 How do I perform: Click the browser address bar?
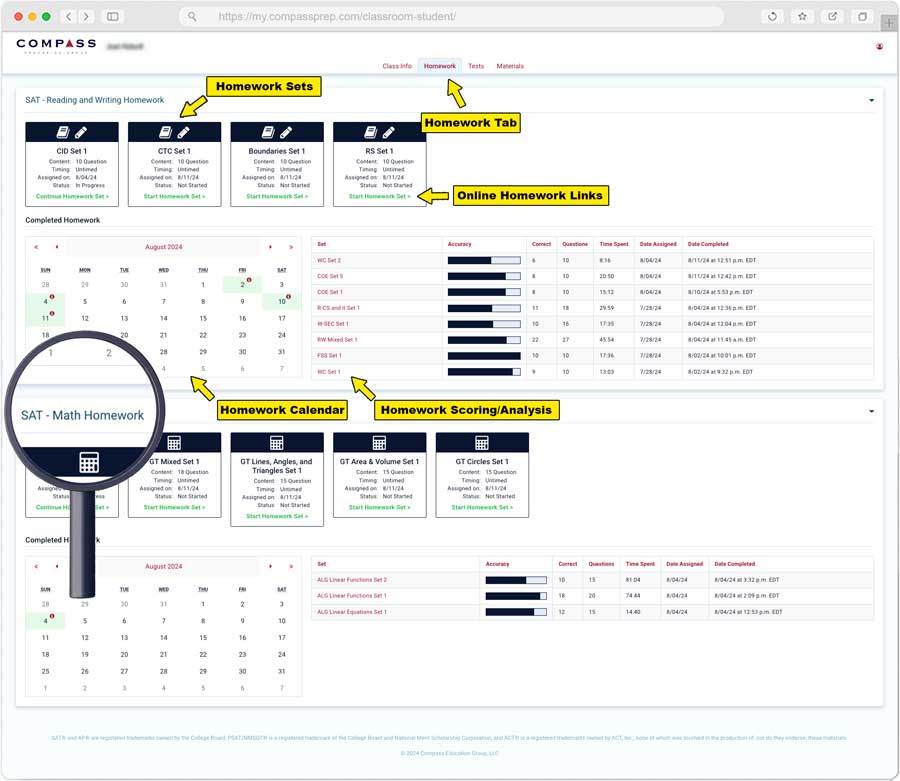[450, 17]
